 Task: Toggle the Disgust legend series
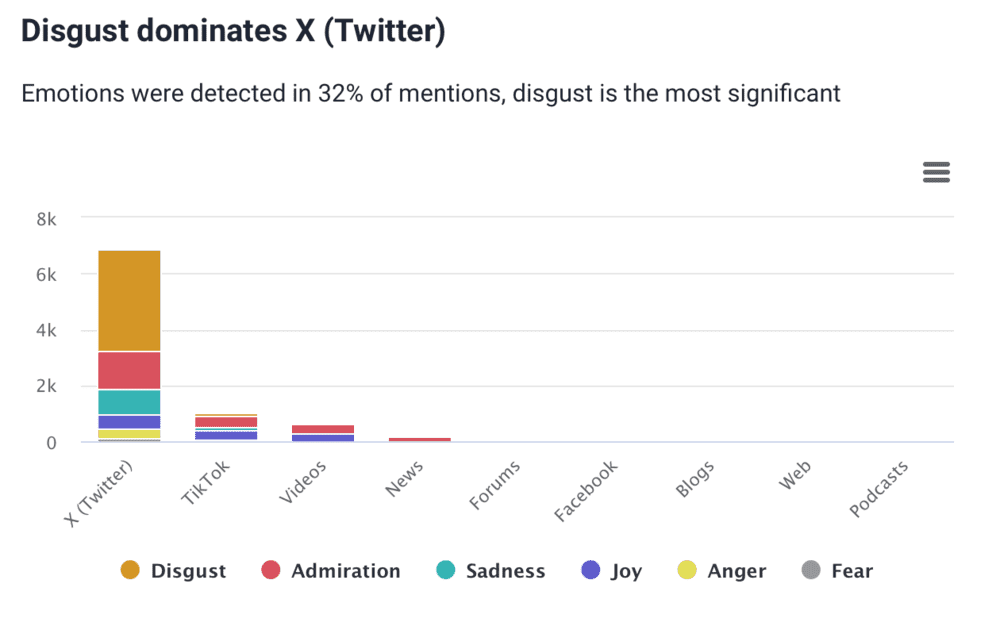point(188,571)
